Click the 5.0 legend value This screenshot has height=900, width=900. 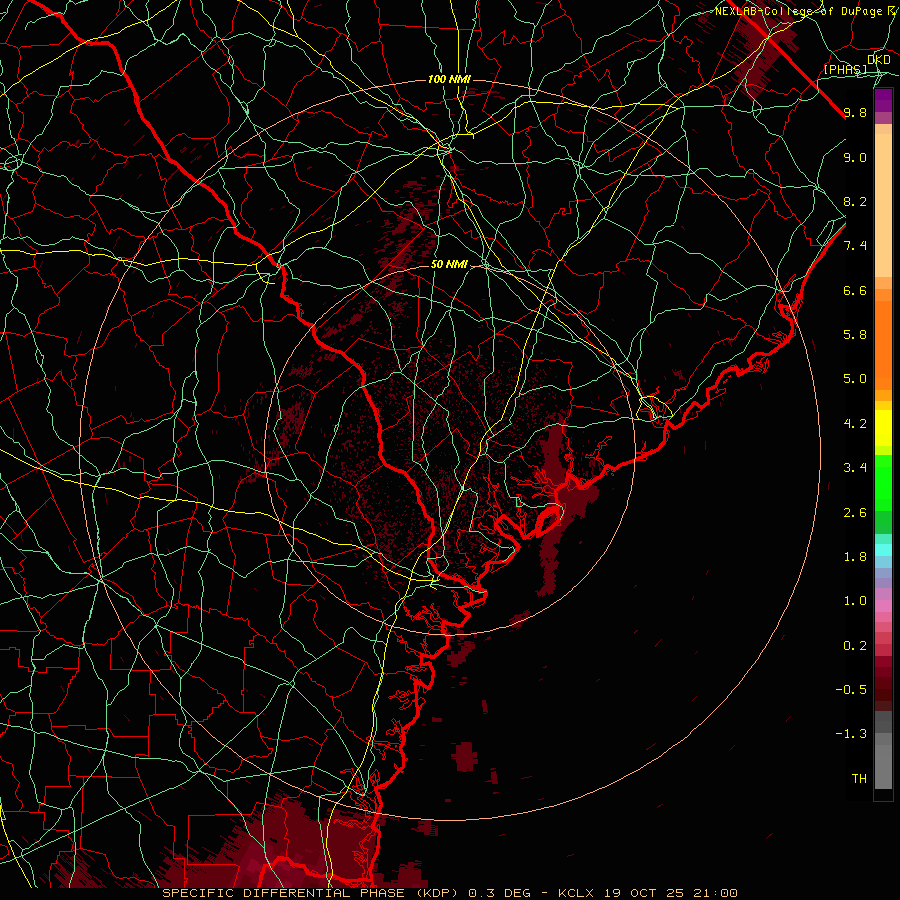[855, 379]
